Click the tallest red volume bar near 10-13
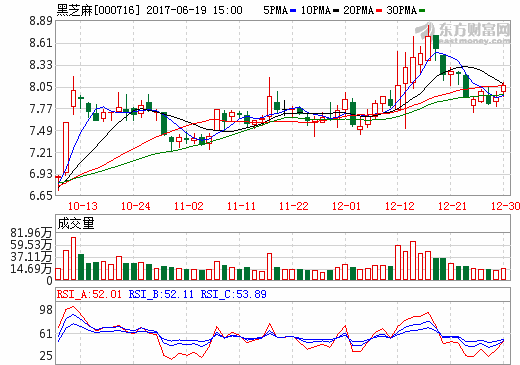Image resolution: width=520 pixels, height=365 pixels. [73, 259]
